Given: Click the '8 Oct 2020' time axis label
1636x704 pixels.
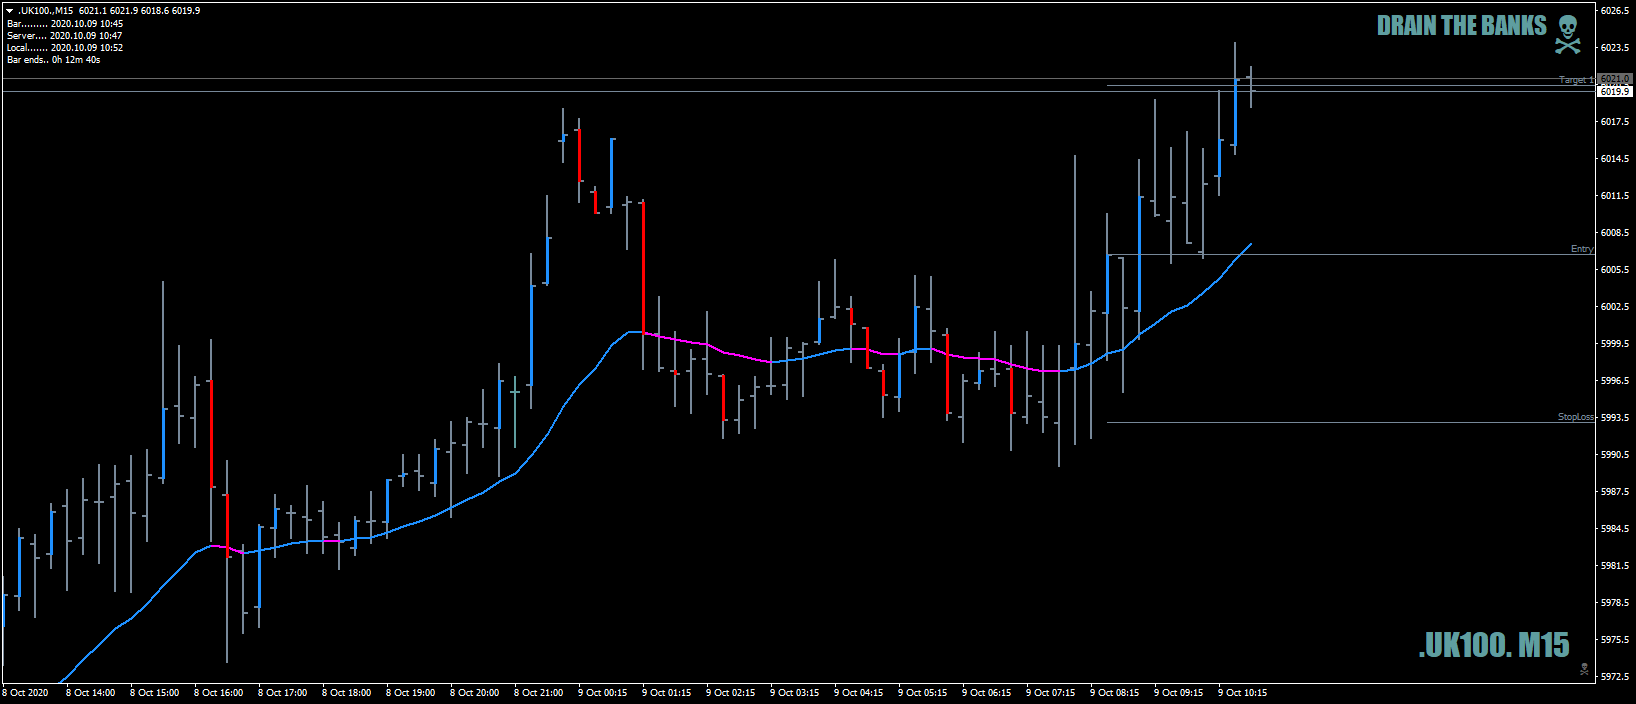Looking at the screenshot, I should tap(25, 692).
